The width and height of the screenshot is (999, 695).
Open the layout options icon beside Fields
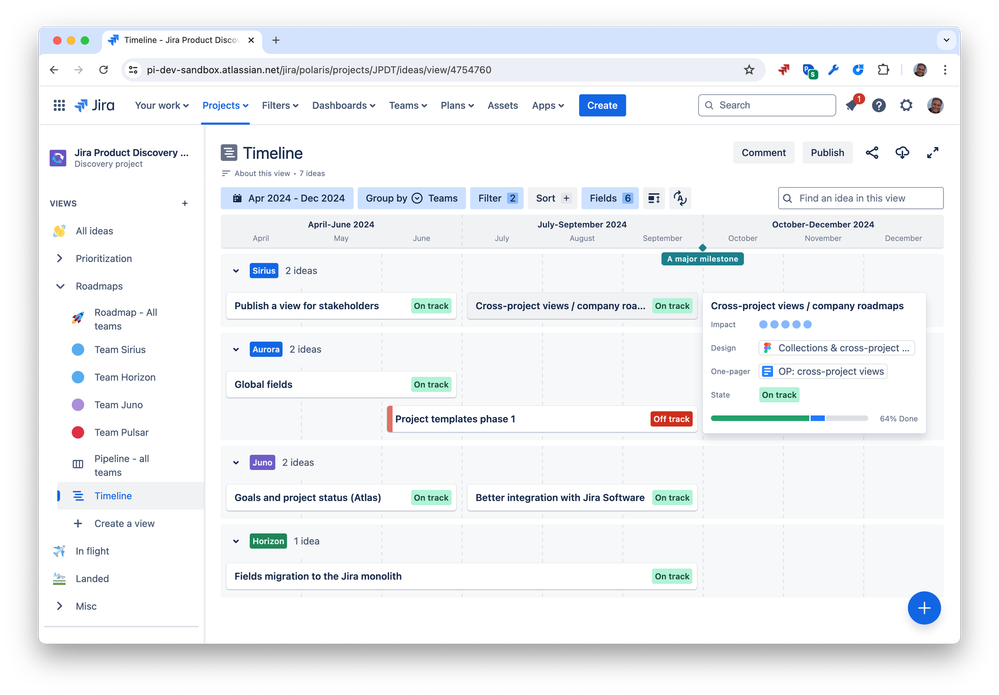point(654,198)
